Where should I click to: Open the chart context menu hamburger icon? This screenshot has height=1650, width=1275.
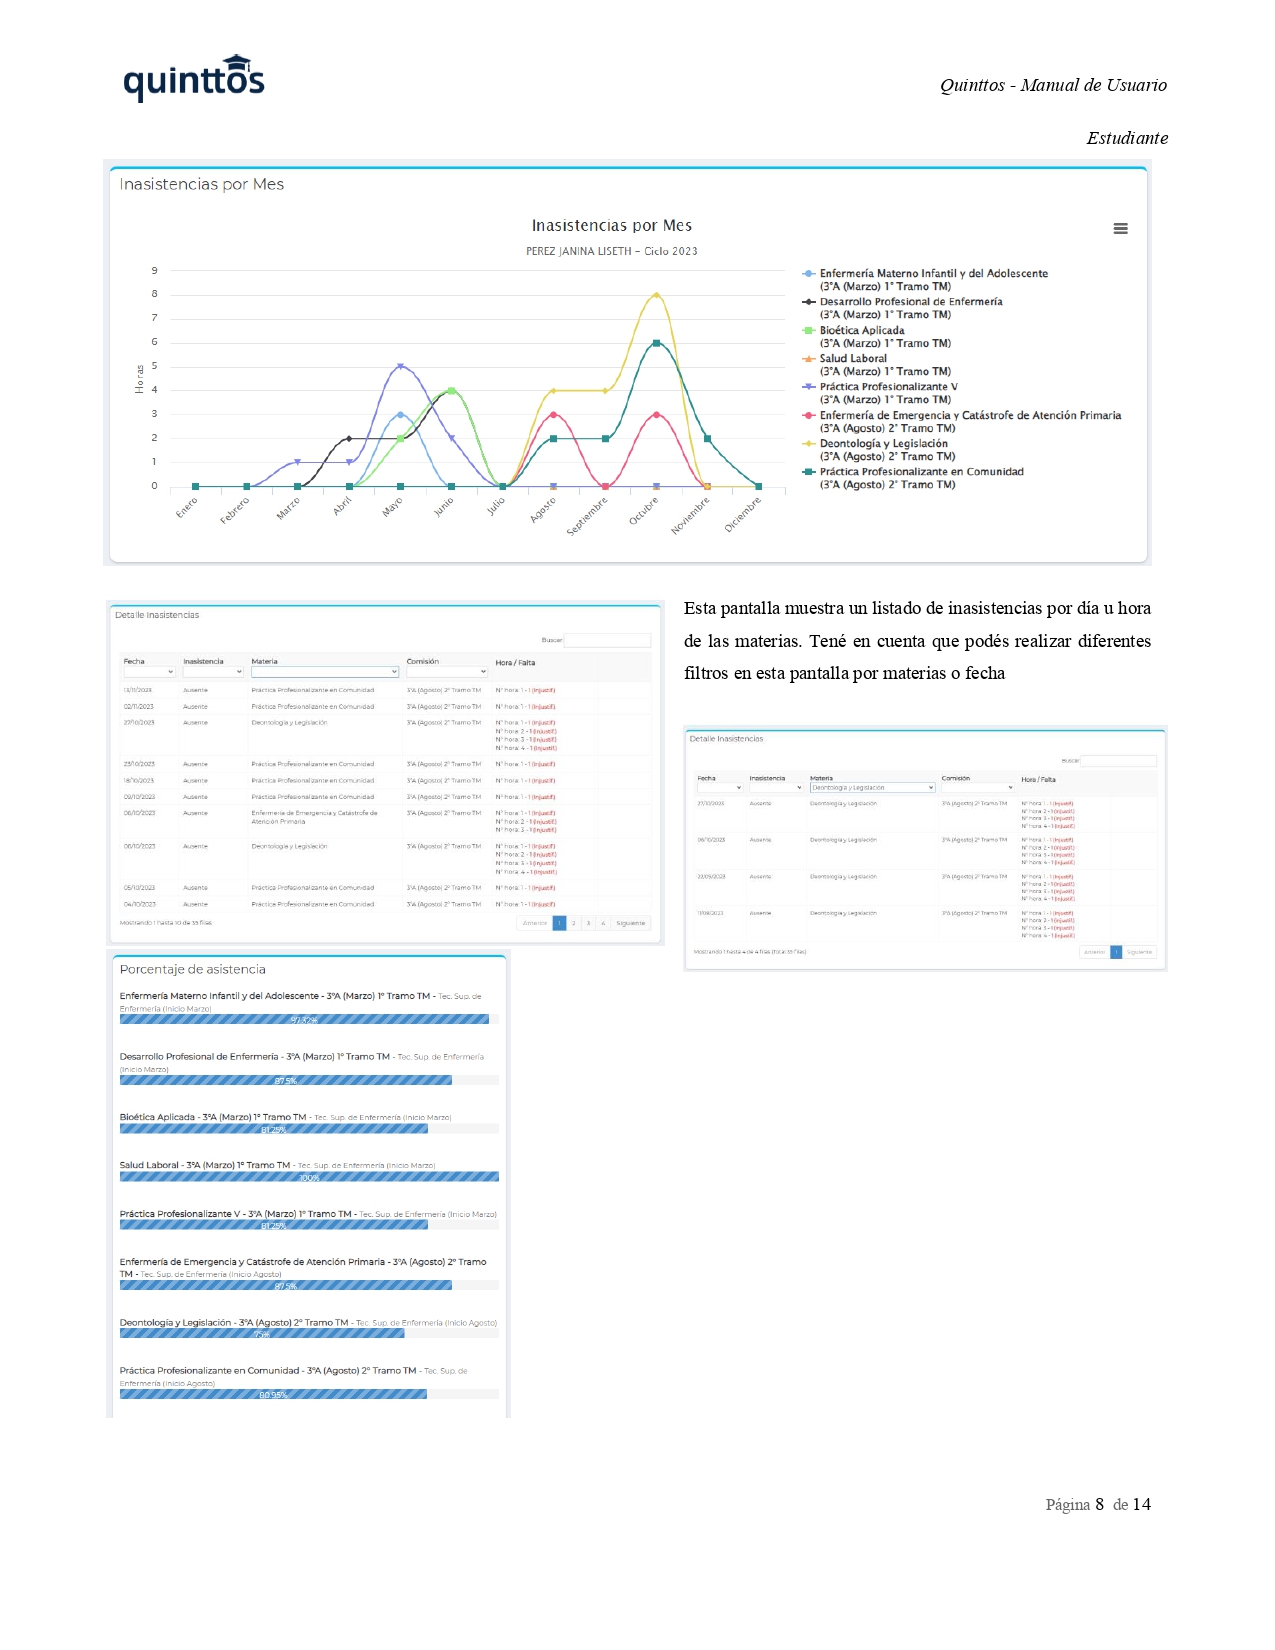tap(1120, 229)
